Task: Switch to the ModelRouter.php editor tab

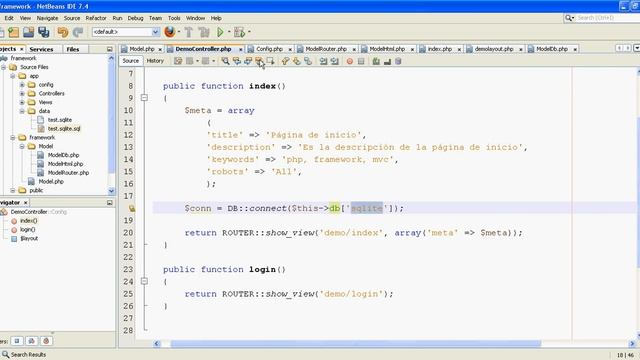Action: coord(326,49)
